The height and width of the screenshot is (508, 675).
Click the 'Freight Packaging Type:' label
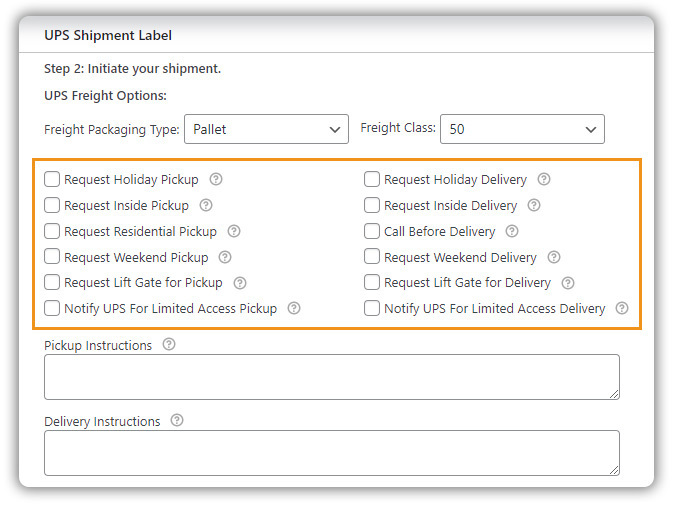(x=112, y=130)
